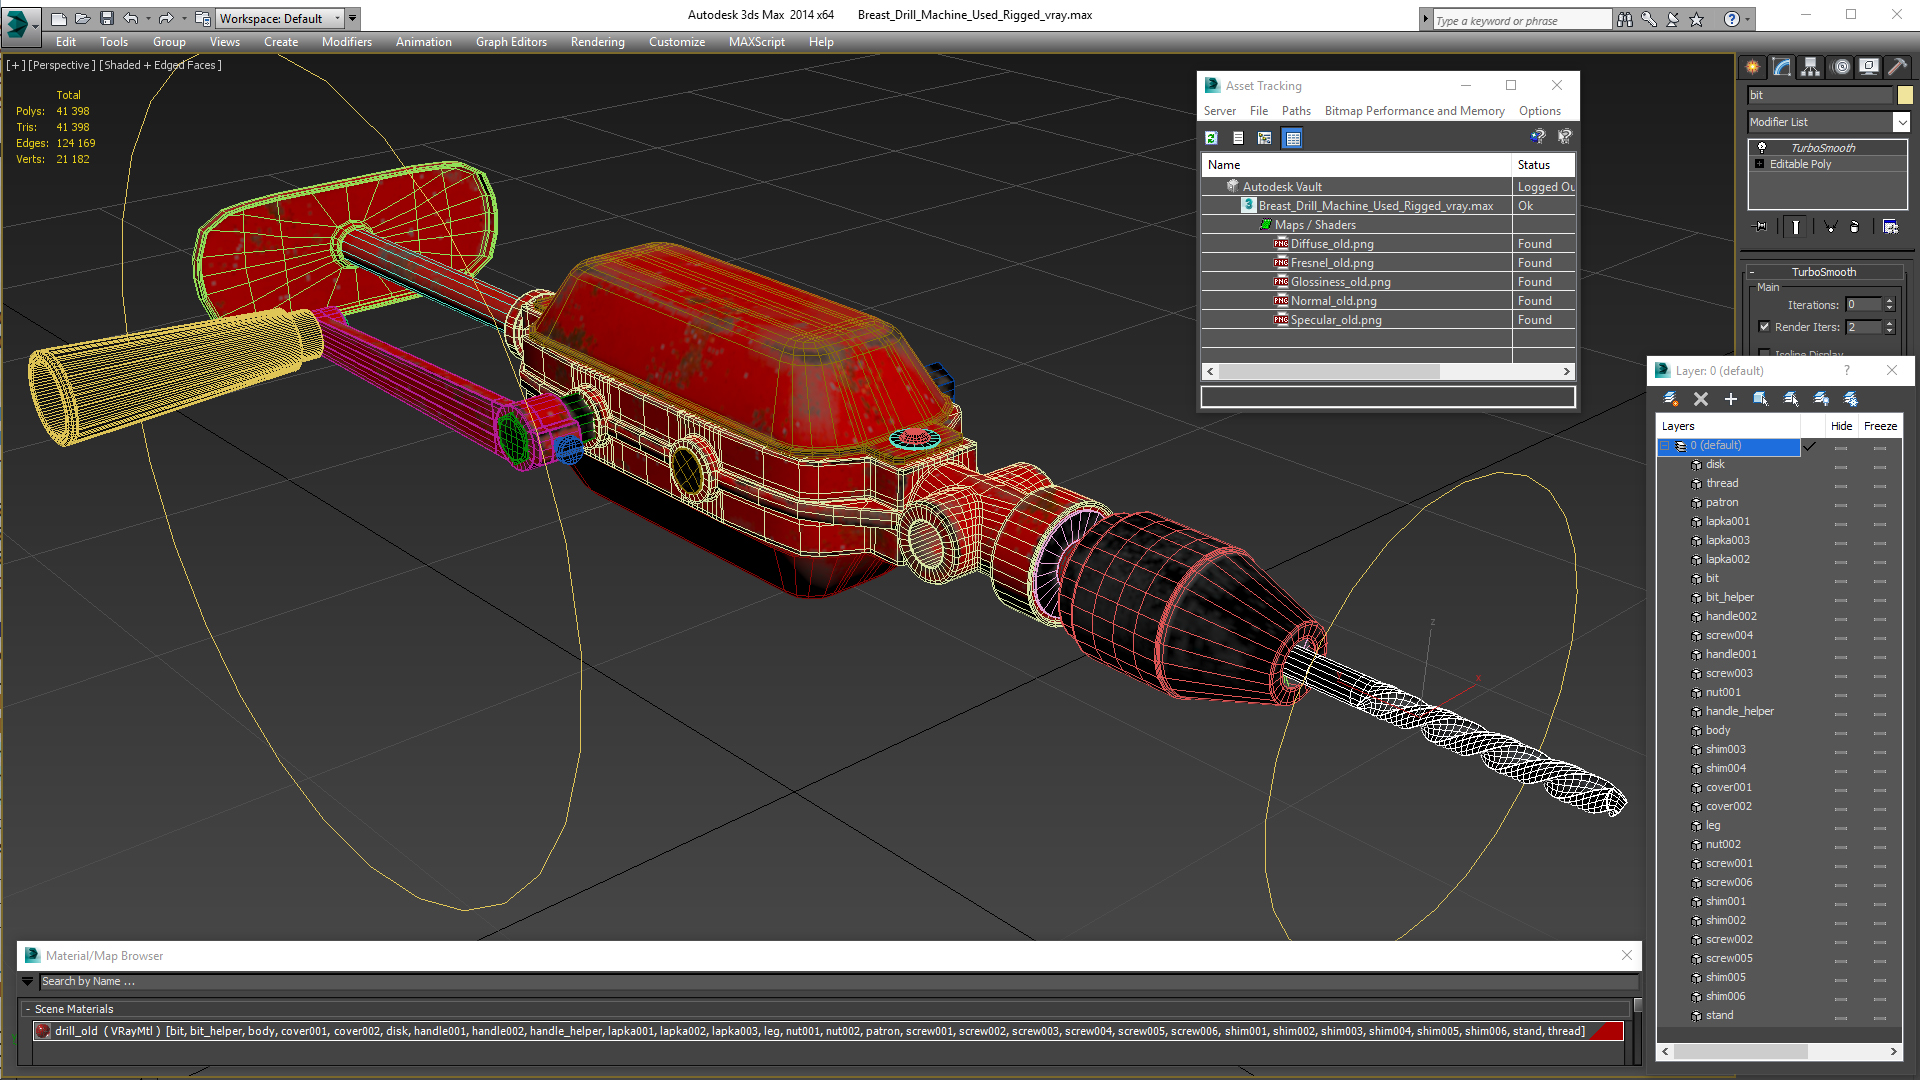Open the Modifier List dropdown
Screen dimensions: 1920x1080
[1900, 122]
